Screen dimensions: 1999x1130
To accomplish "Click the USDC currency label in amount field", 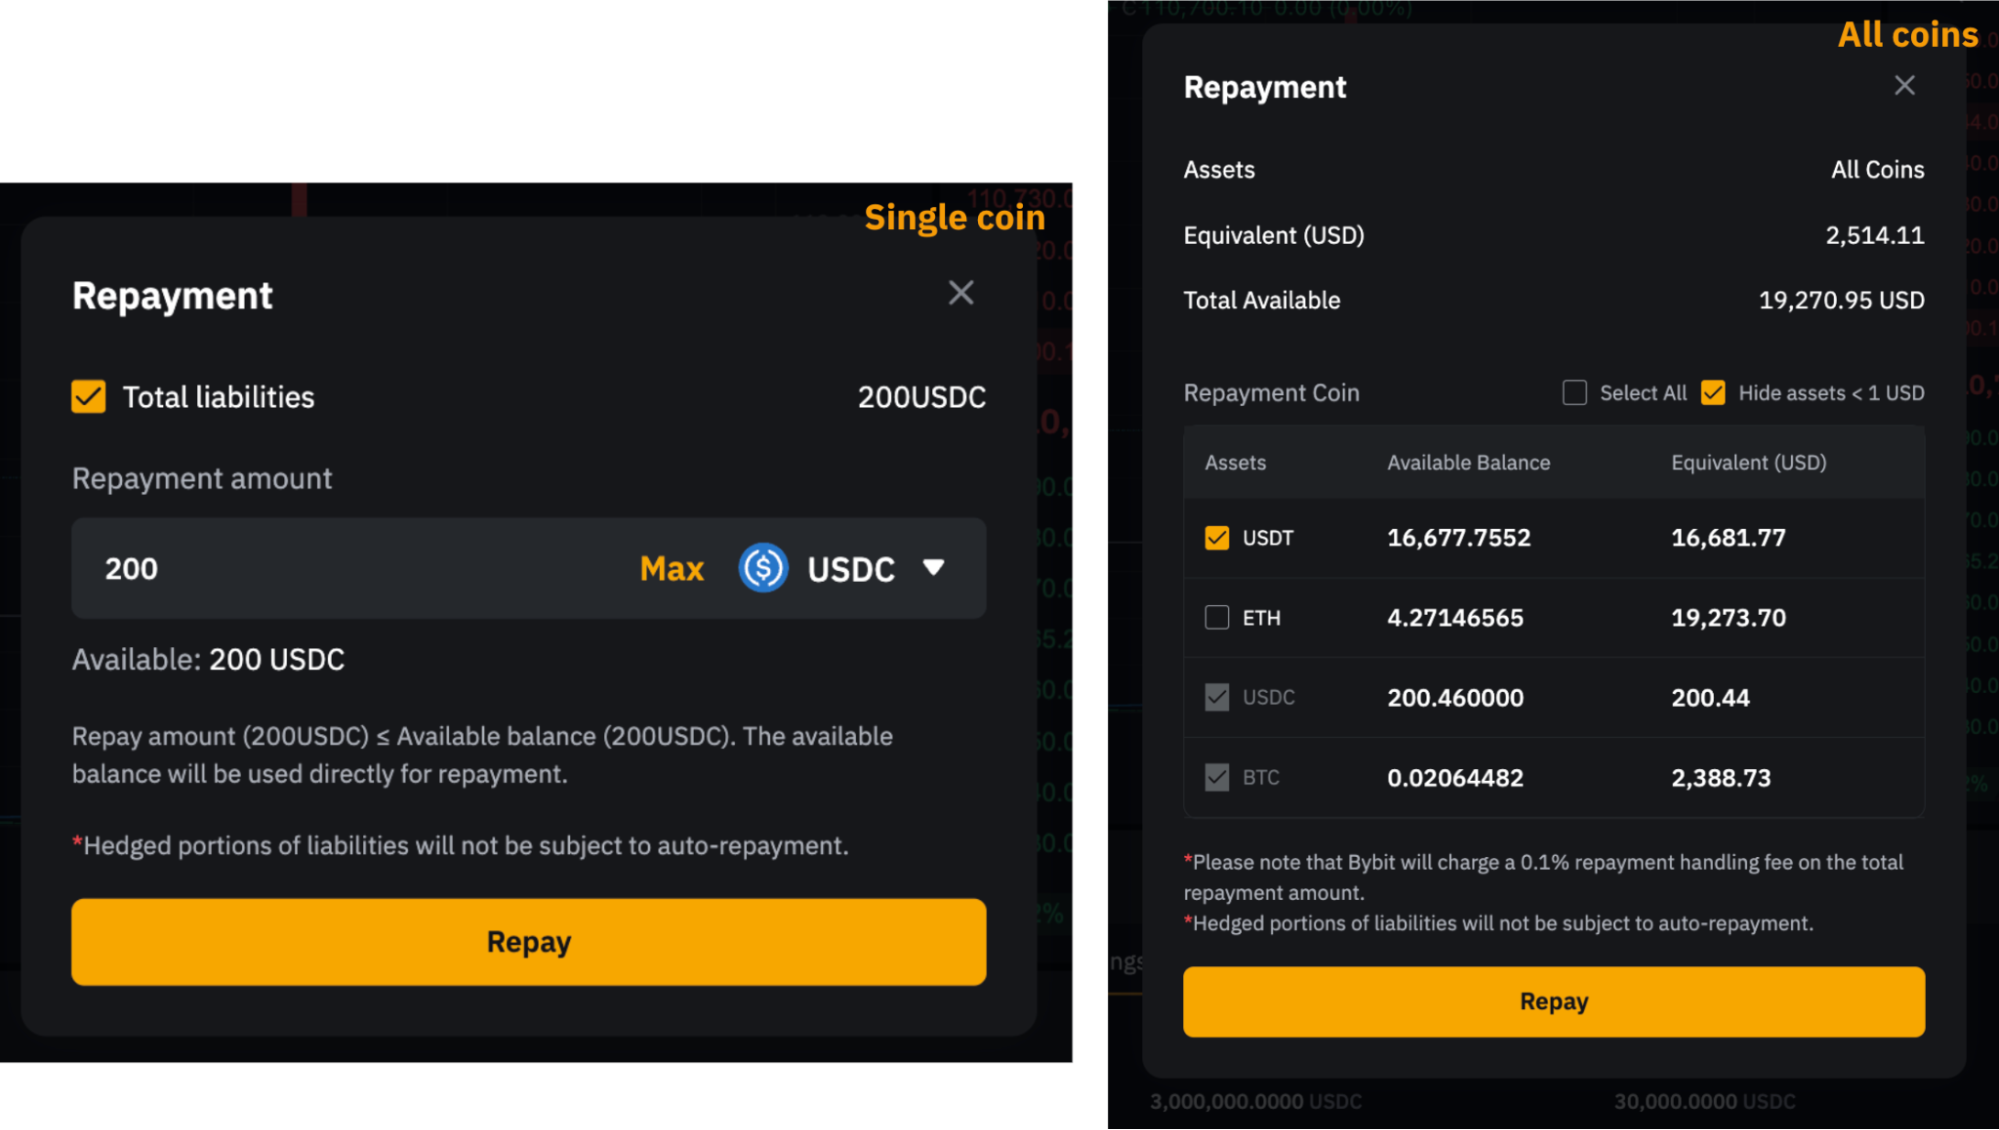I will 851,569.
